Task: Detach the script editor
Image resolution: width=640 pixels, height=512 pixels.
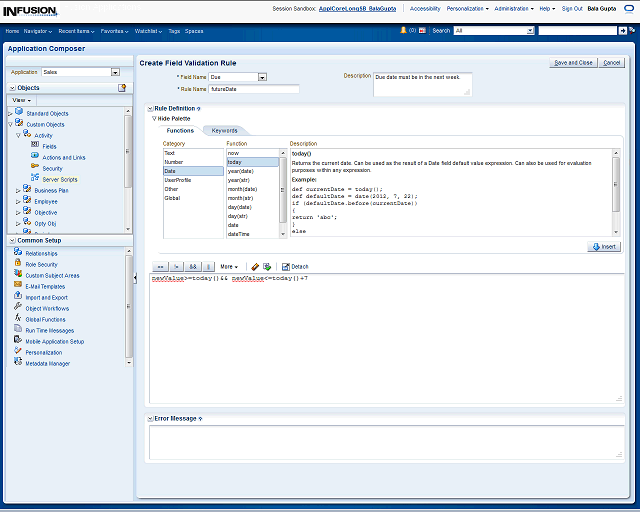Action: 294,267
